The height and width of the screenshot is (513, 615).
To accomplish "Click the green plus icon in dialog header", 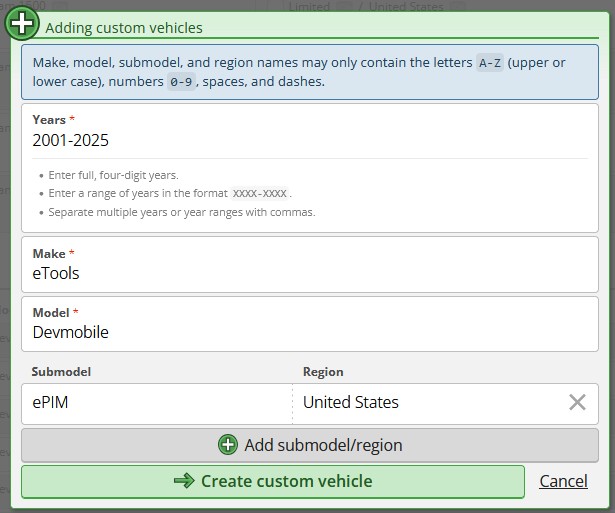I will click(22, 24).
